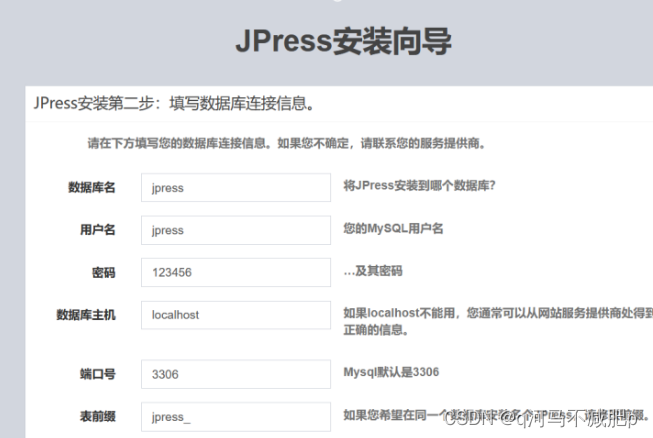The height and width of the screenshot is (438, 653).
Task: Click hint text 您的MySQL用户名
Action: (x=393, y=228)
